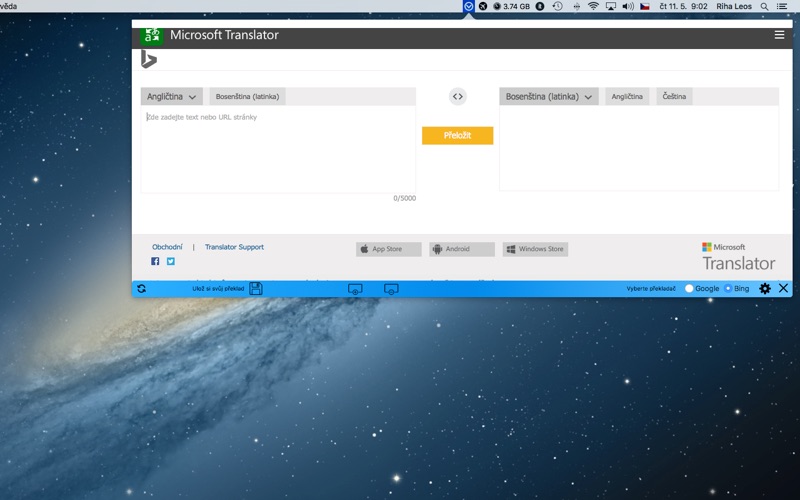The width and height of the screenshot is (800, 500).
Task: Click the Riha Leos user name
Action: point(734,6)
